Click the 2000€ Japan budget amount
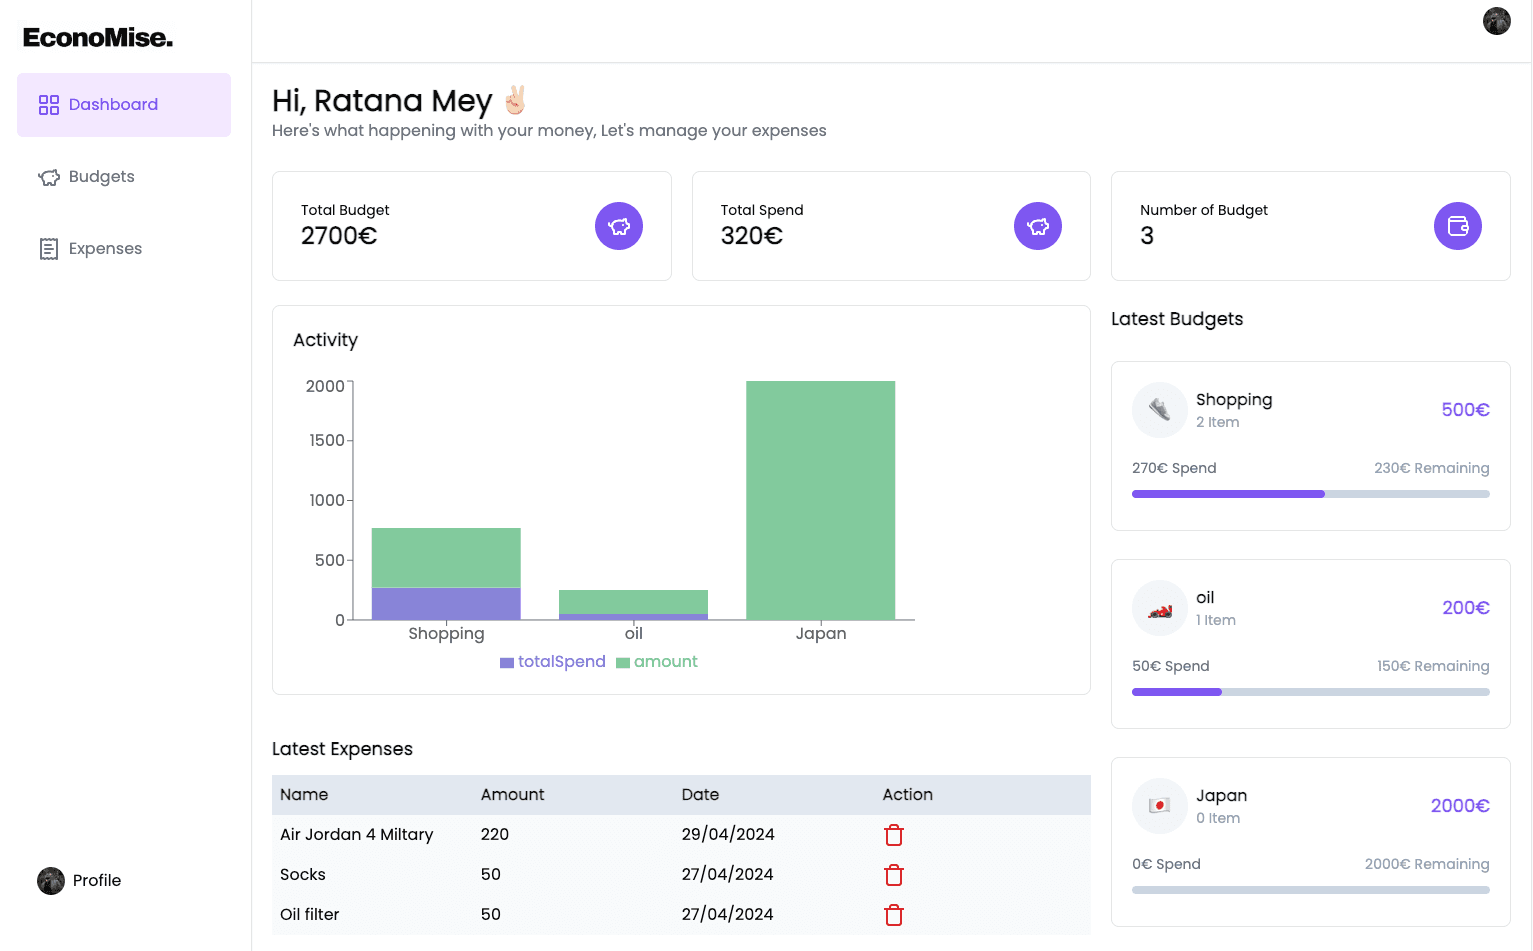The width and height of the screenshot is (1533, 951). pos(1460,806)
